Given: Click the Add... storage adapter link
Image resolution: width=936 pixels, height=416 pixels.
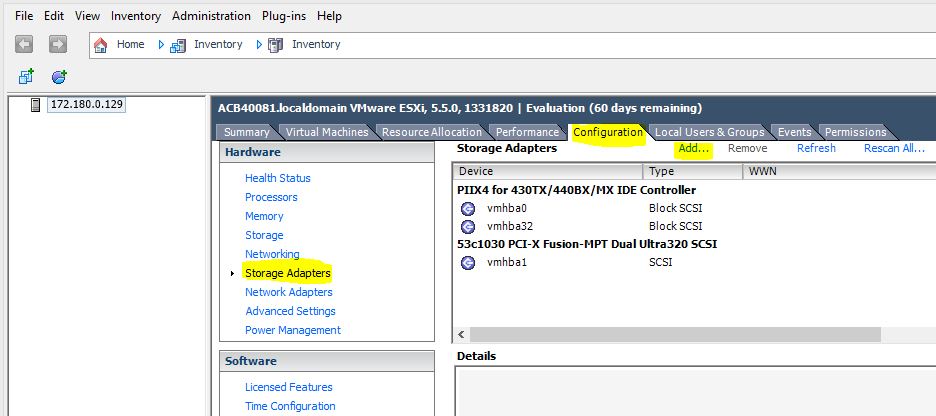Looking at the screenshot, I should pyautogui.click(x=694, y=149).
